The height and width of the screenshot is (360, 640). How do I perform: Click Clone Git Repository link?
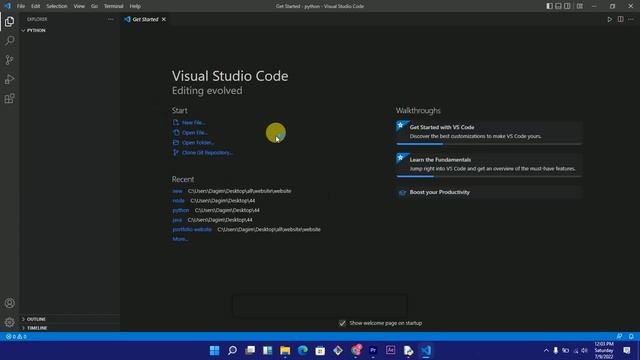coord(203,153)
